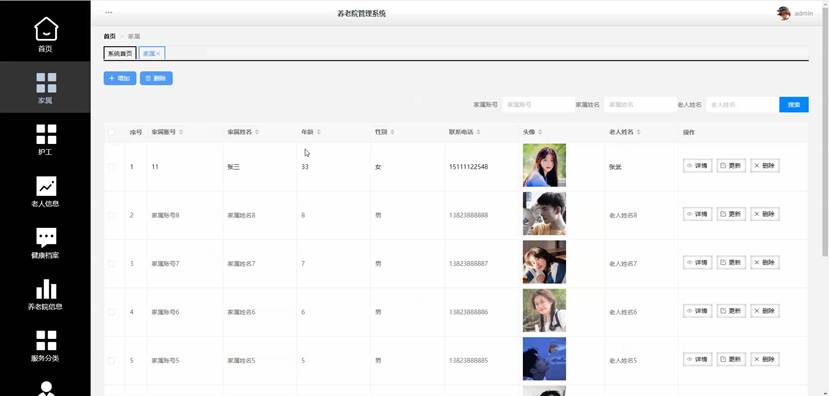This screenshot has height=396, width=829.
Task: Click 更新 edit button for 家属姓名8 row
Action: point(731,214)
